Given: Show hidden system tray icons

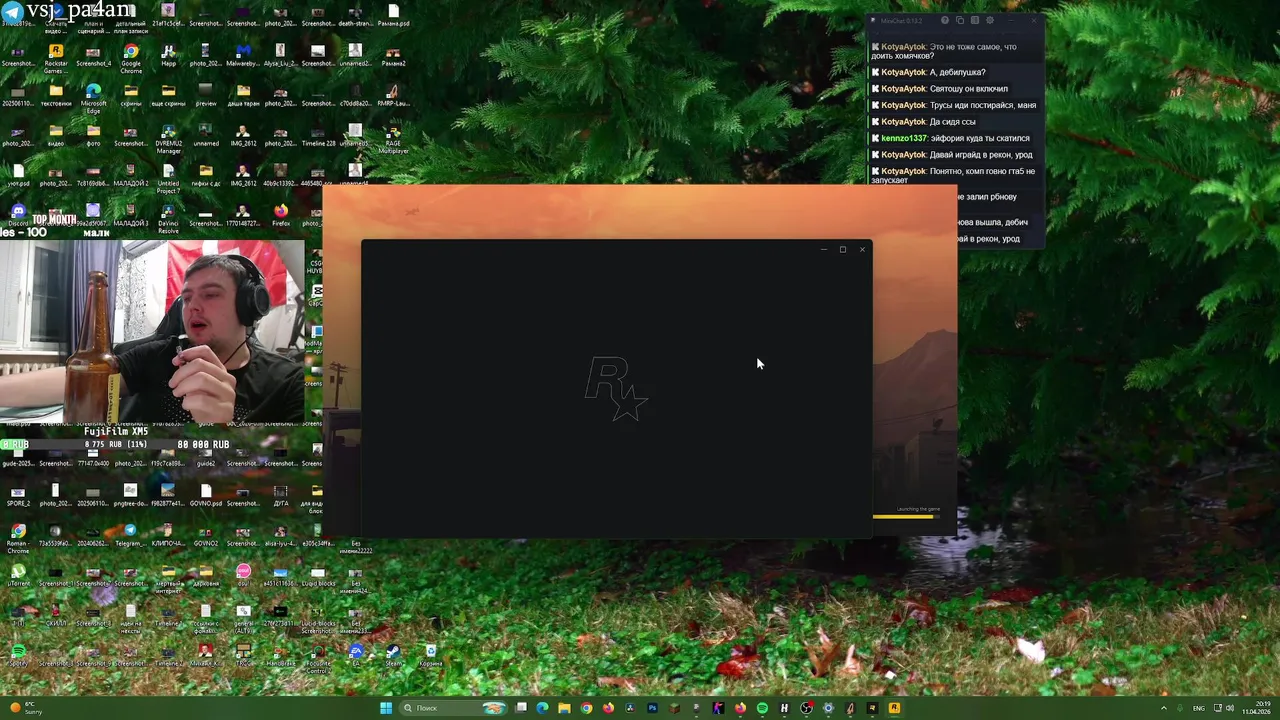Looking at the screenshot, I should 1163,708.
